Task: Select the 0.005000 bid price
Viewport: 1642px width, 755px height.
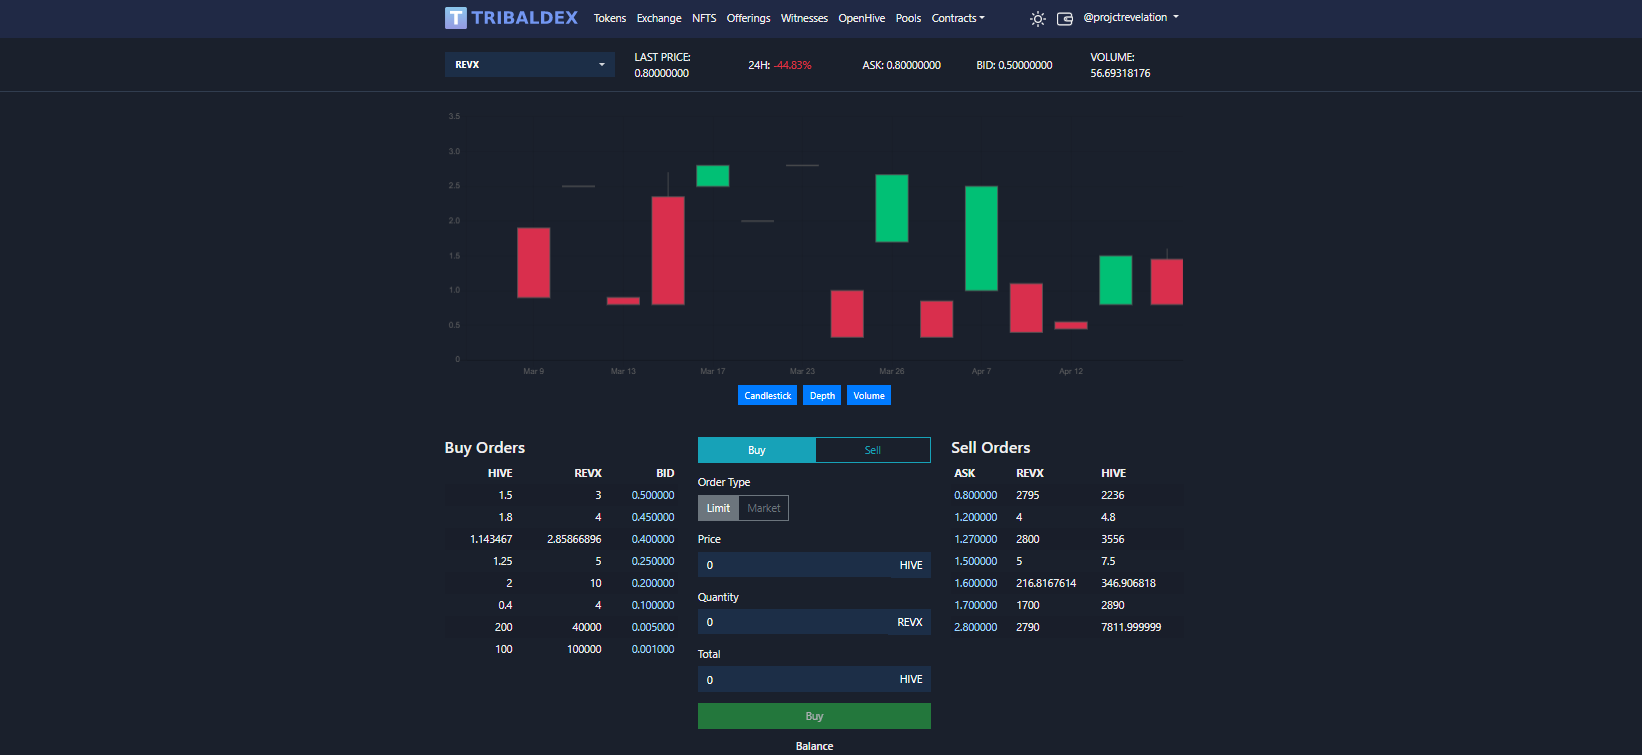Action: (x=653, y=627)
